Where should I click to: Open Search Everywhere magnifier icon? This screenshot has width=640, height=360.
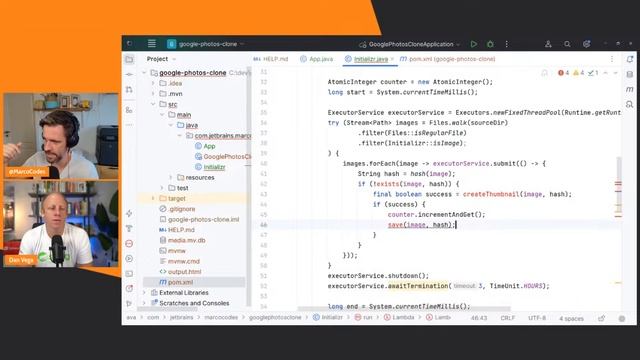(x=567, y=44)
